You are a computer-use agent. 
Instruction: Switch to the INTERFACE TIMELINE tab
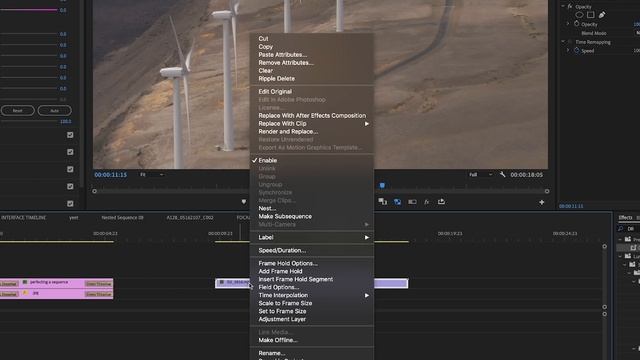coord(23,218)
